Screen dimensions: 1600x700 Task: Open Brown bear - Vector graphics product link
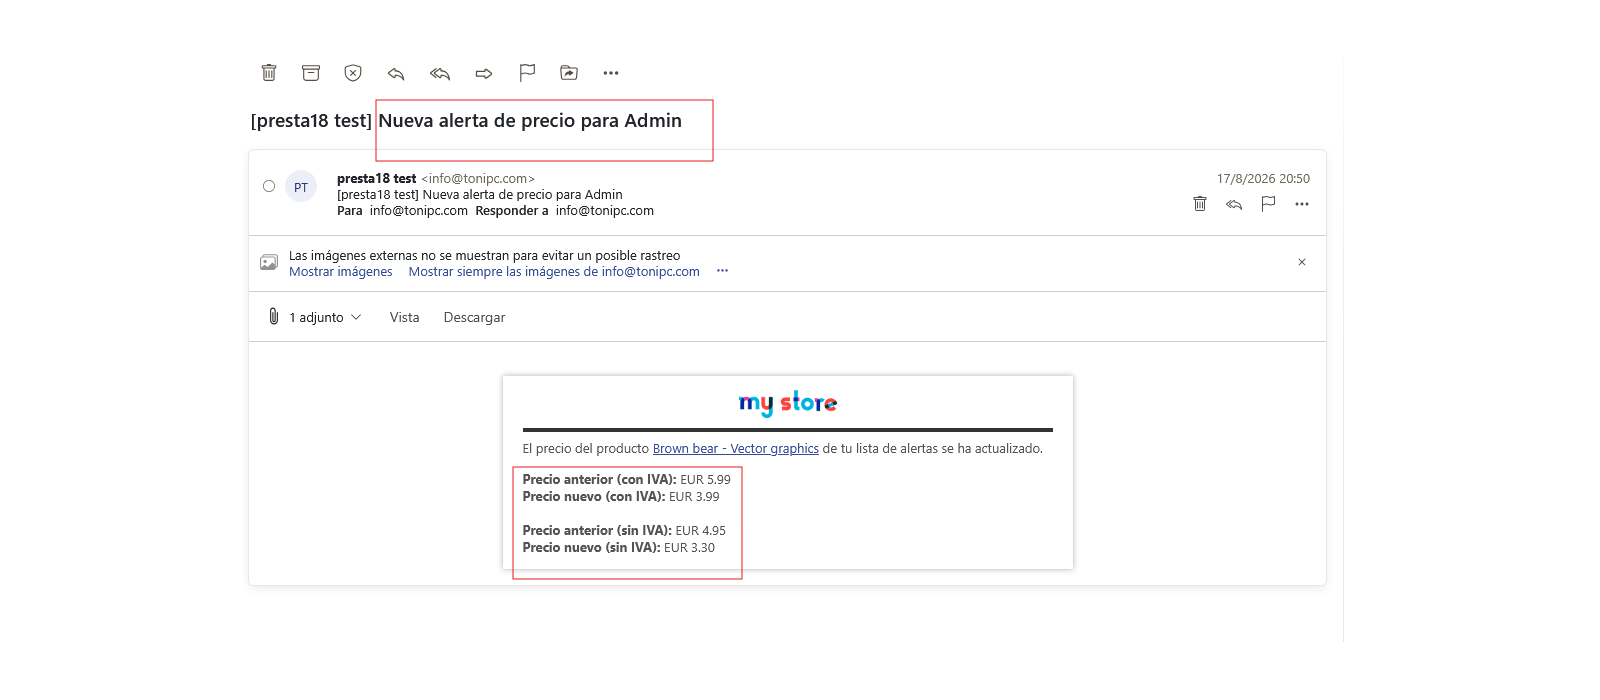point(736,449)
